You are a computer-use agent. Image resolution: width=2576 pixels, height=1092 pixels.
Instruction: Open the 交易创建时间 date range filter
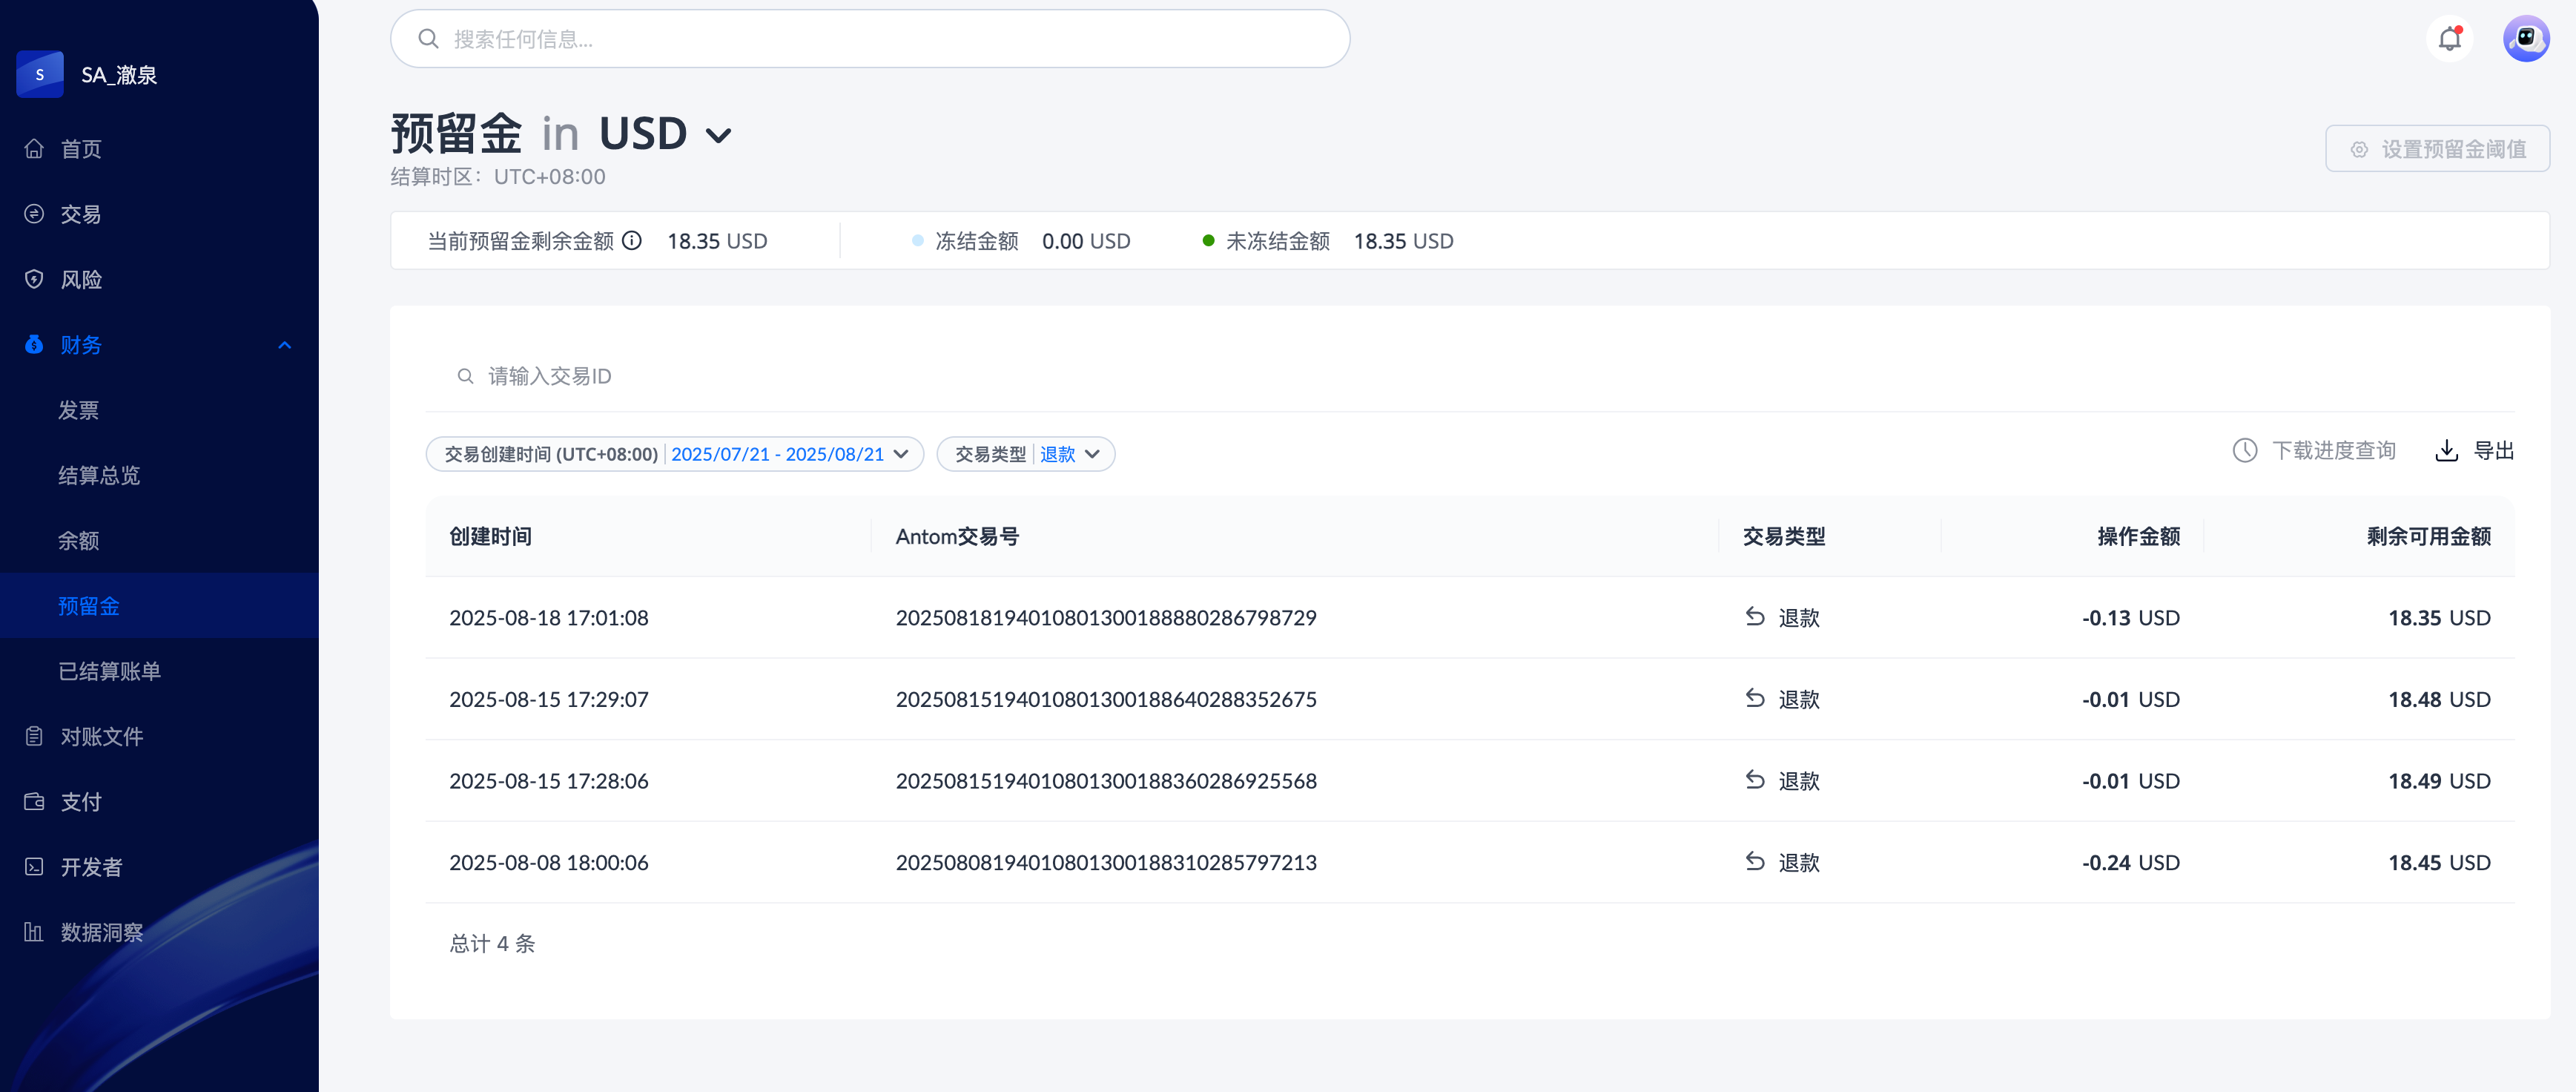675,454
